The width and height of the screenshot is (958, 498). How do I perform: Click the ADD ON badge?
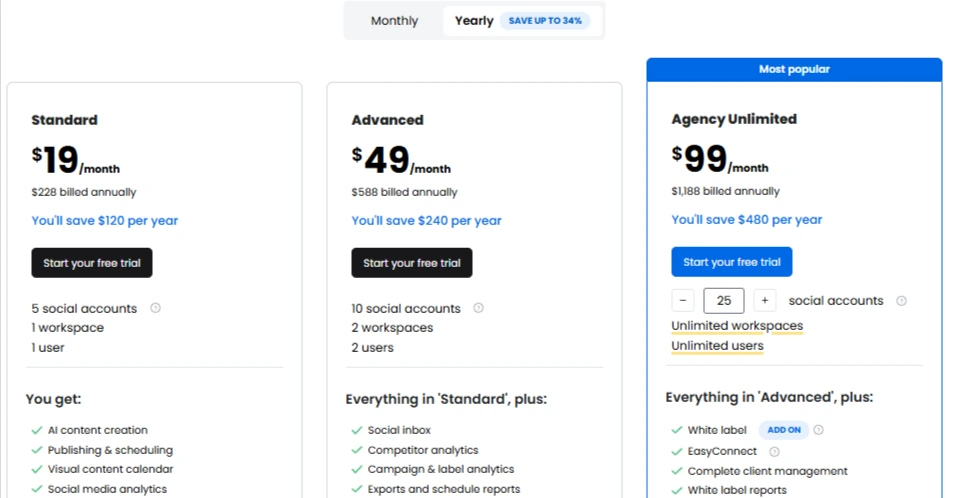click(784, 430)
